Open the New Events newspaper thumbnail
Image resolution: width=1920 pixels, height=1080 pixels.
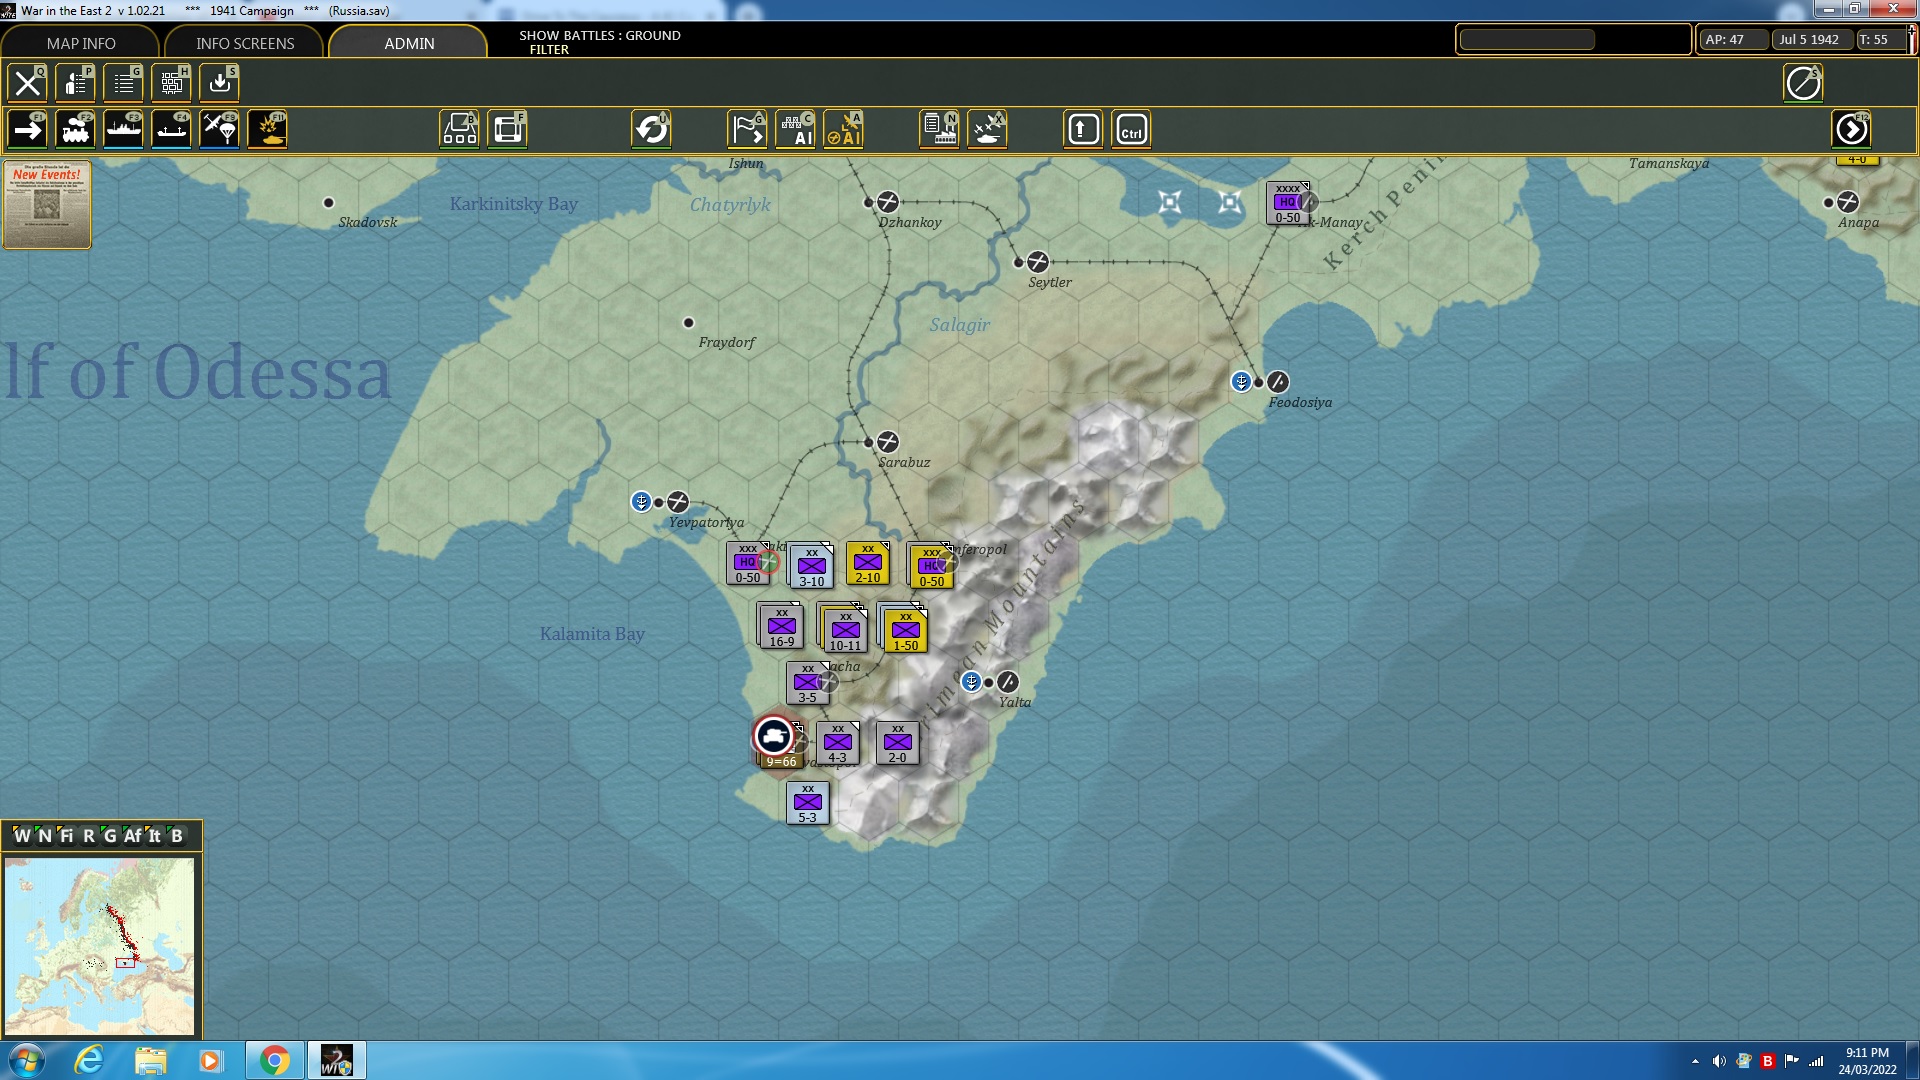click(47, 204)
